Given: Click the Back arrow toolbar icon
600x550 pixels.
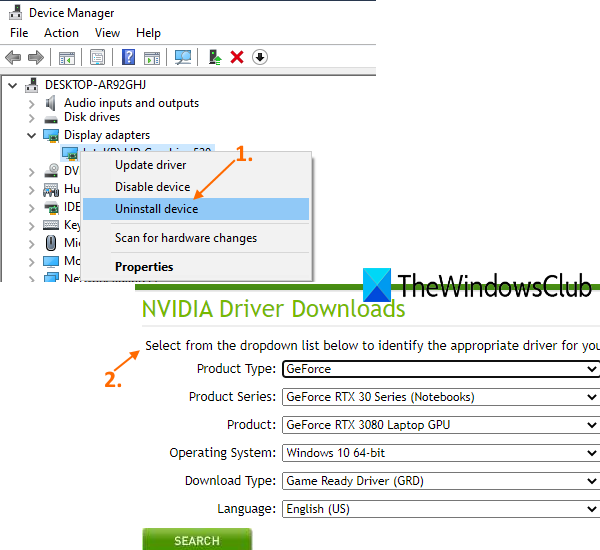Looking at the screenshot, I should tap(13, 57).
